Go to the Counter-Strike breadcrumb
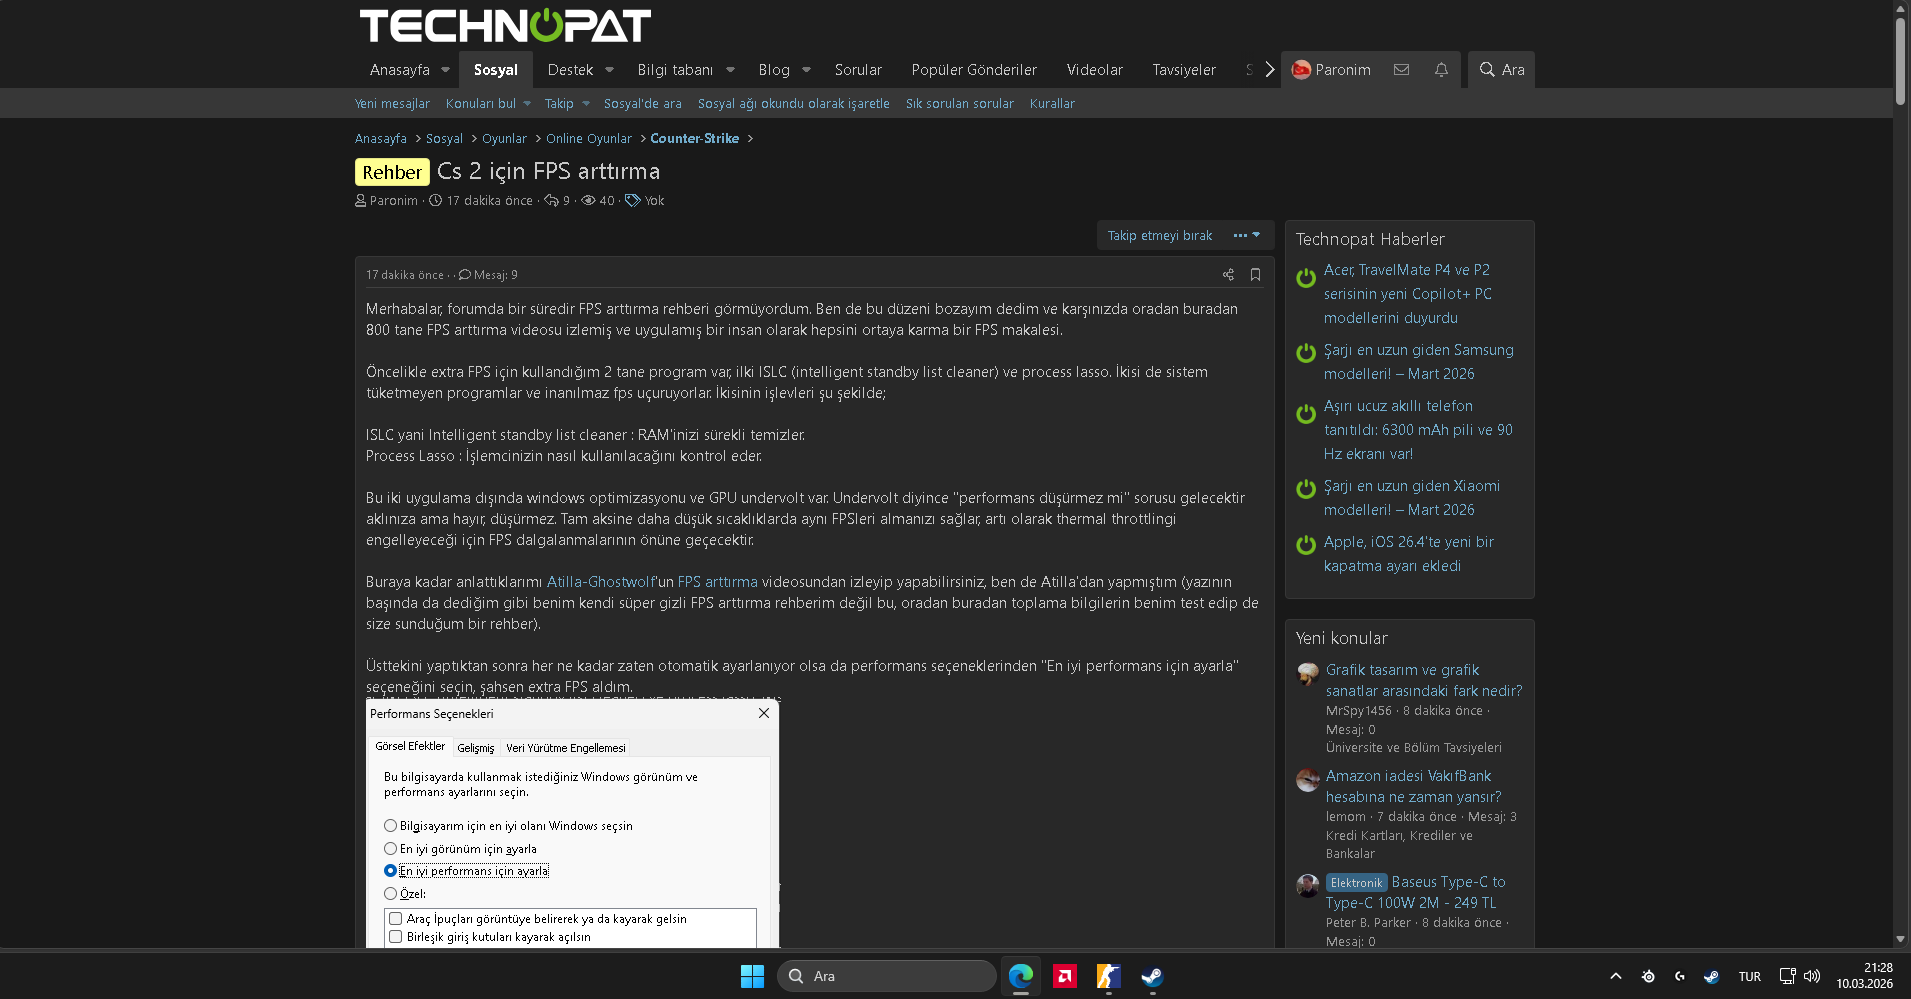The width and height of the screenshot is (1911, 999). coord(694,139)
